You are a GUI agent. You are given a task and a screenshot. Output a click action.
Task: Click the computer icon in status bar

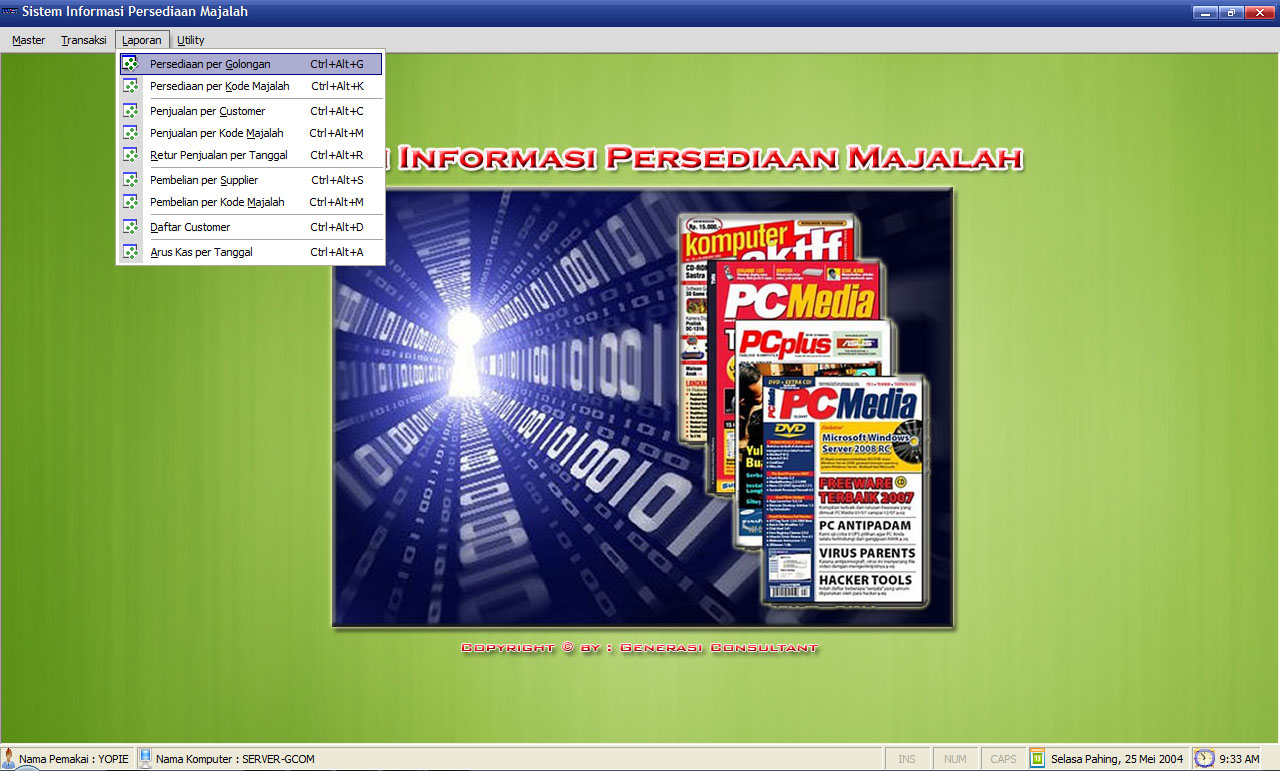coord(145,758)
